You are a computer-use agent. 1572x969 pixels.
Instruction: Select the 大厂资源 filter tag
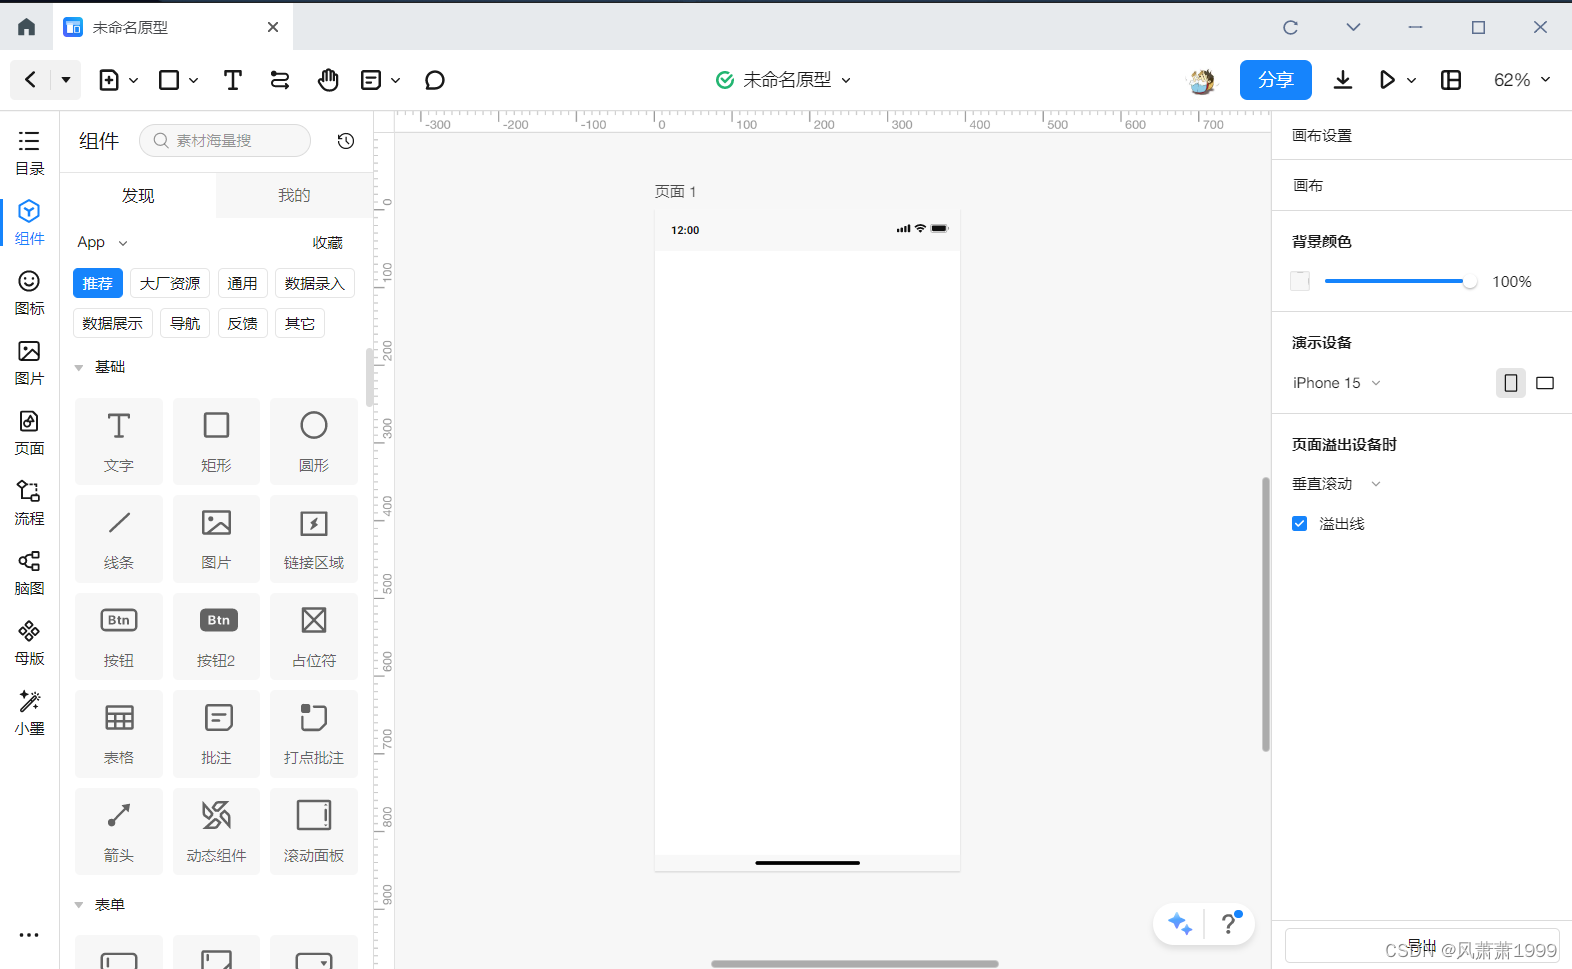170,284
